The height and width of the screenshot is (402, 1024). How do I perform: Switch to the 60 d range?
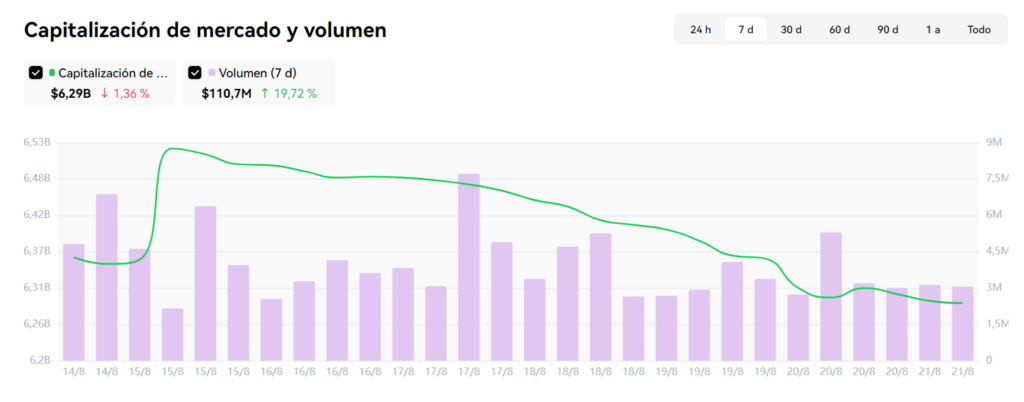(839, 29)
